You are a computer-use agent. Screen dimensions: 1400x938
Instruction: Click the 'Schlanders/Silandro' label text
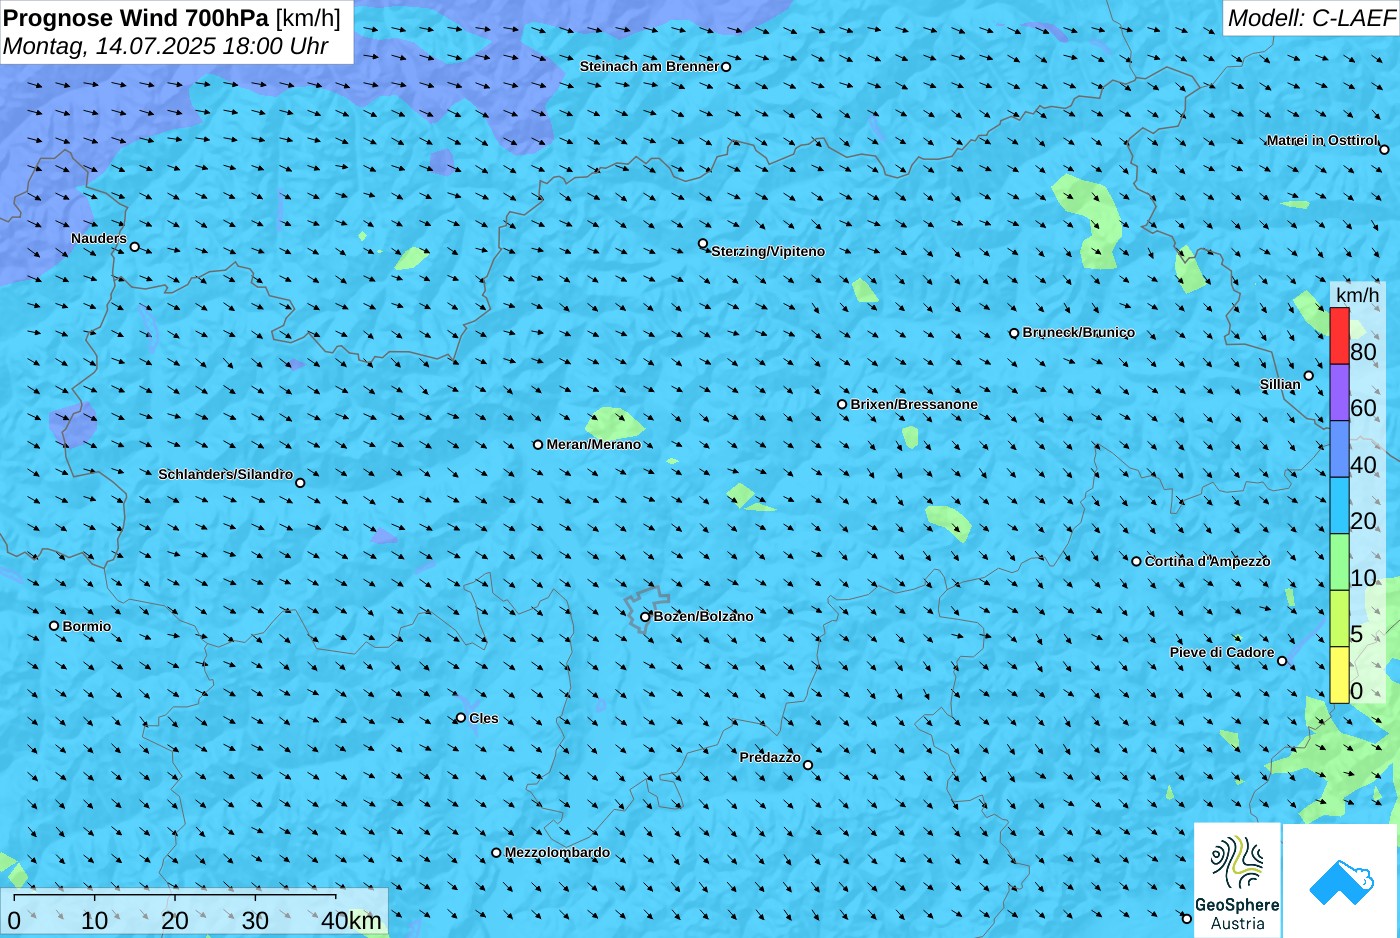click(x=226, y=474)
